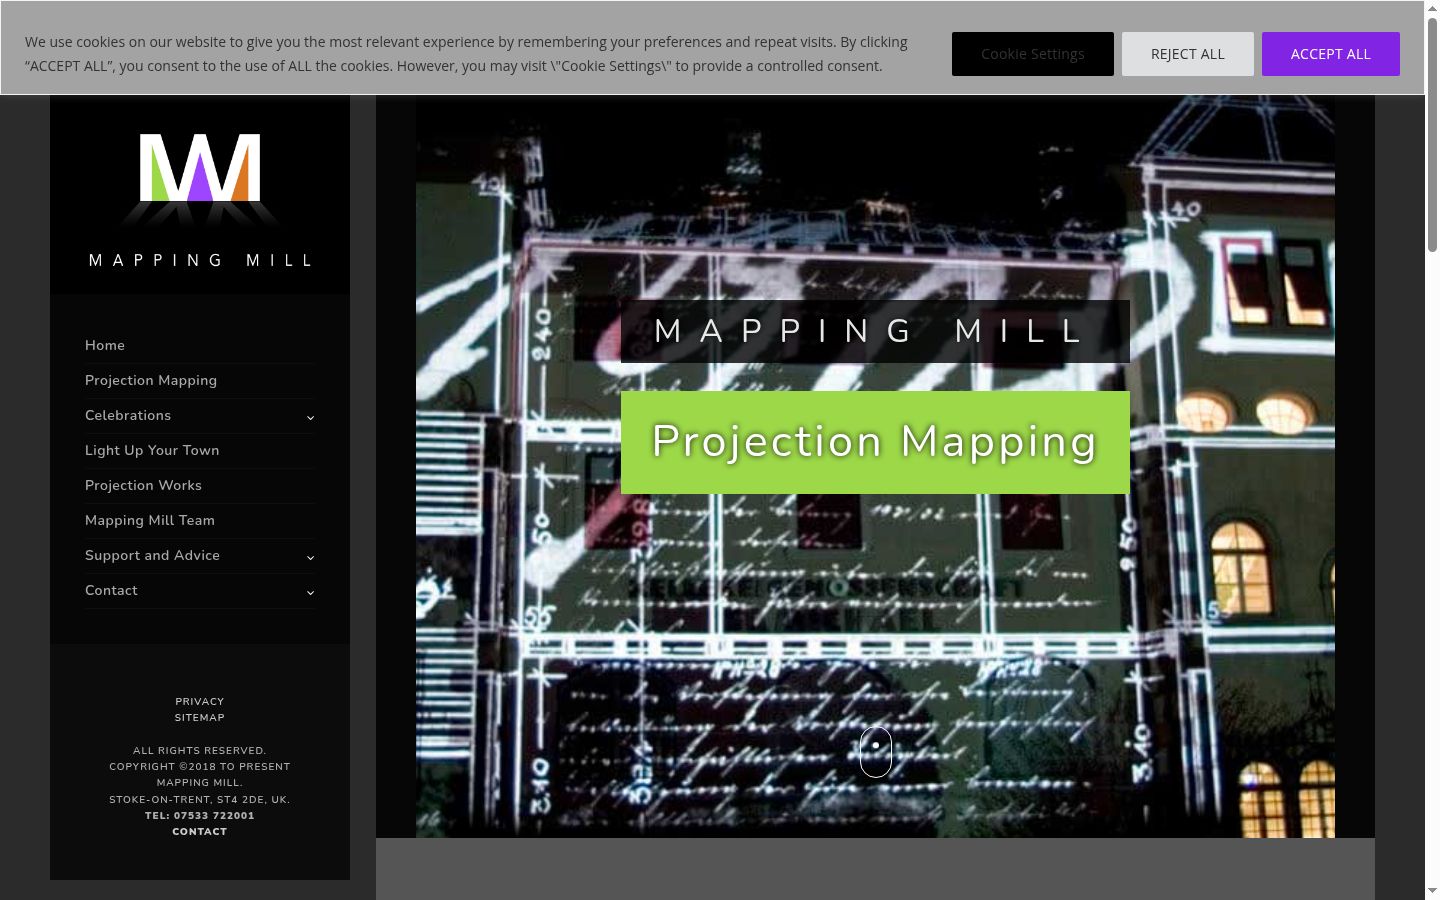Image resolution: width=1440 pixels, height=900 pixels.
Task: Expand the Celebrations submenu chevron
Action: 310,417
